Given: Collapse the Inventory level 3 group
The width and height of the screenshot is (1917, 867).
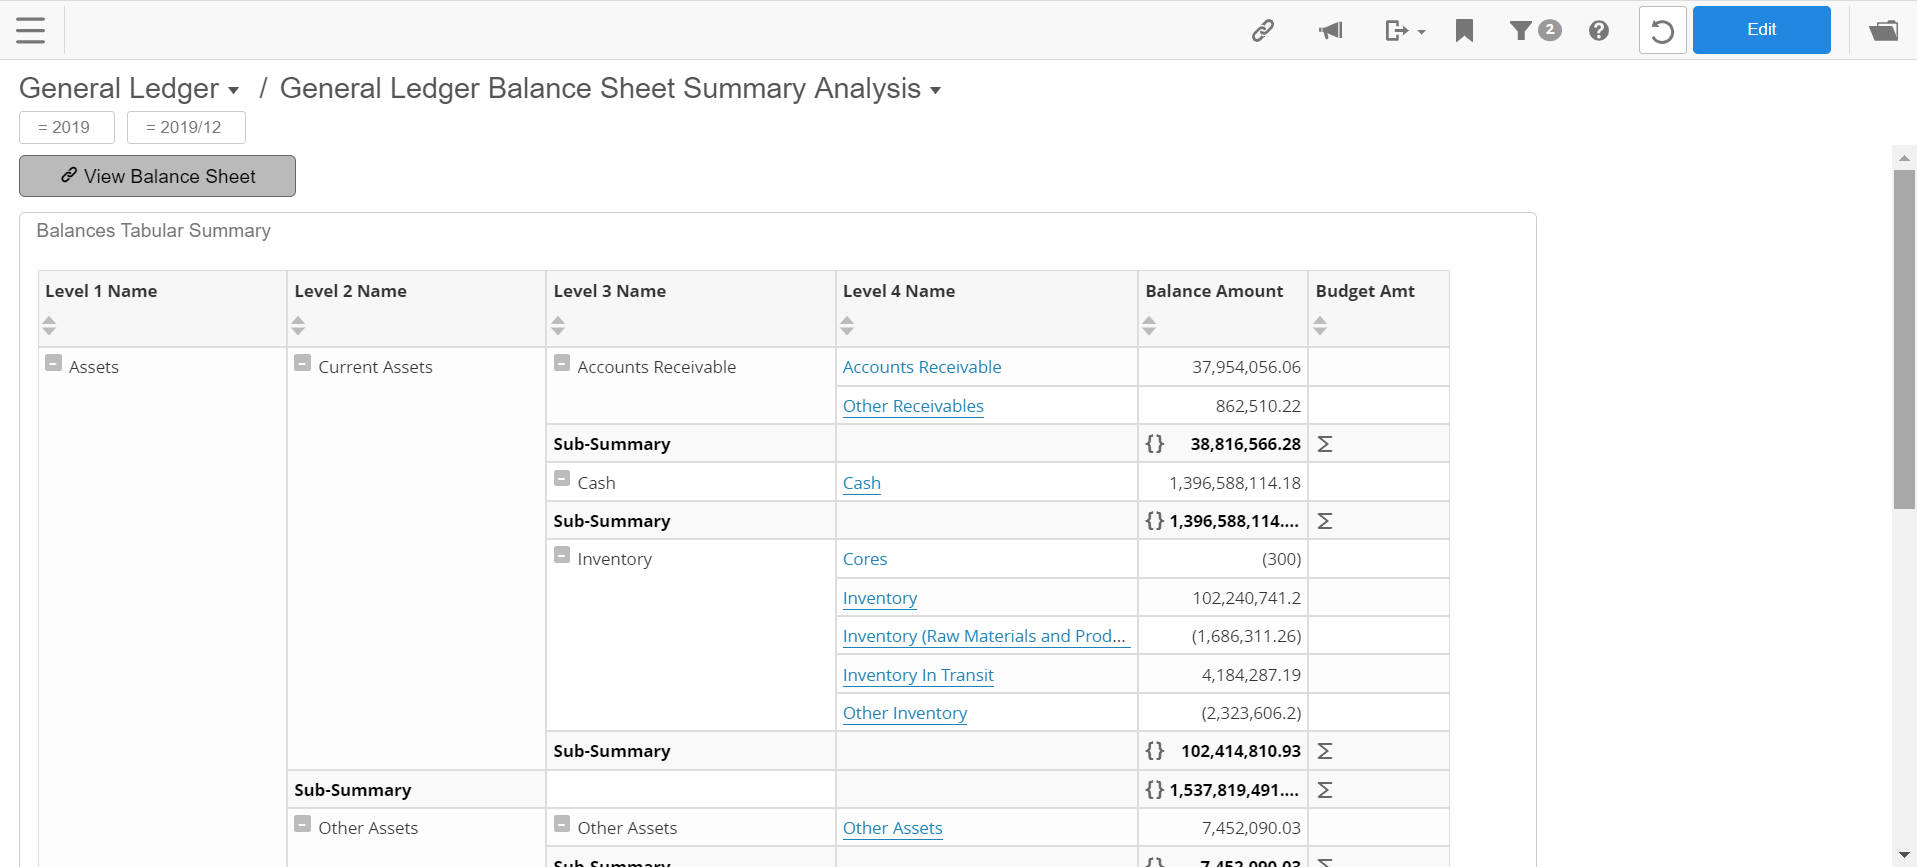Looking at the screenshot, I should point(562,555).
